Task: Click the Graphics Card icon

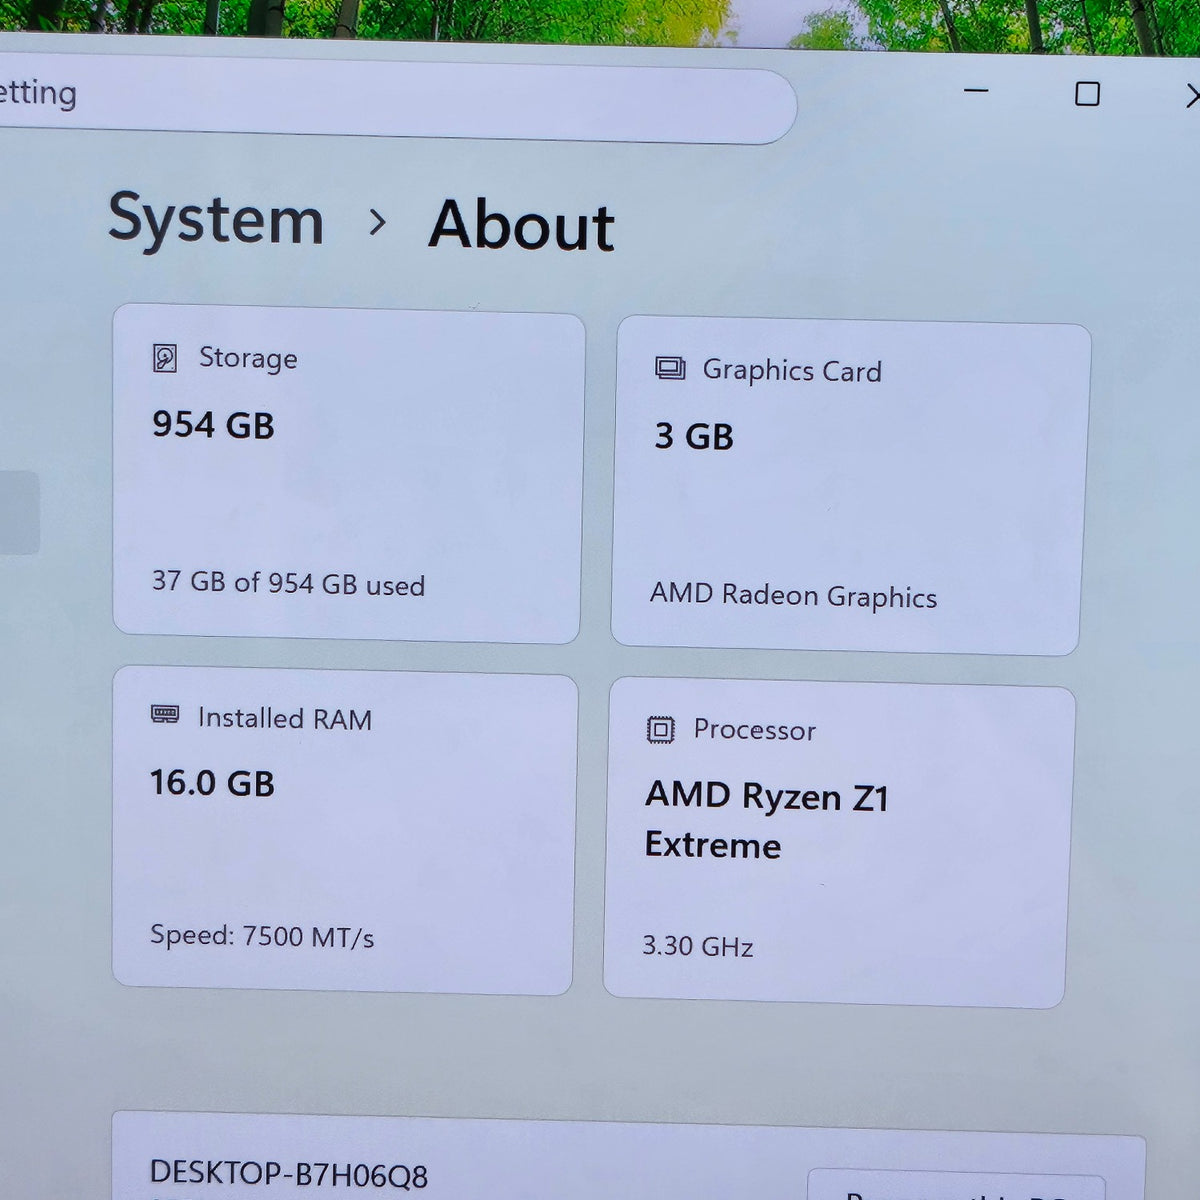Action: pyautogui.click(x=670, y=368)
